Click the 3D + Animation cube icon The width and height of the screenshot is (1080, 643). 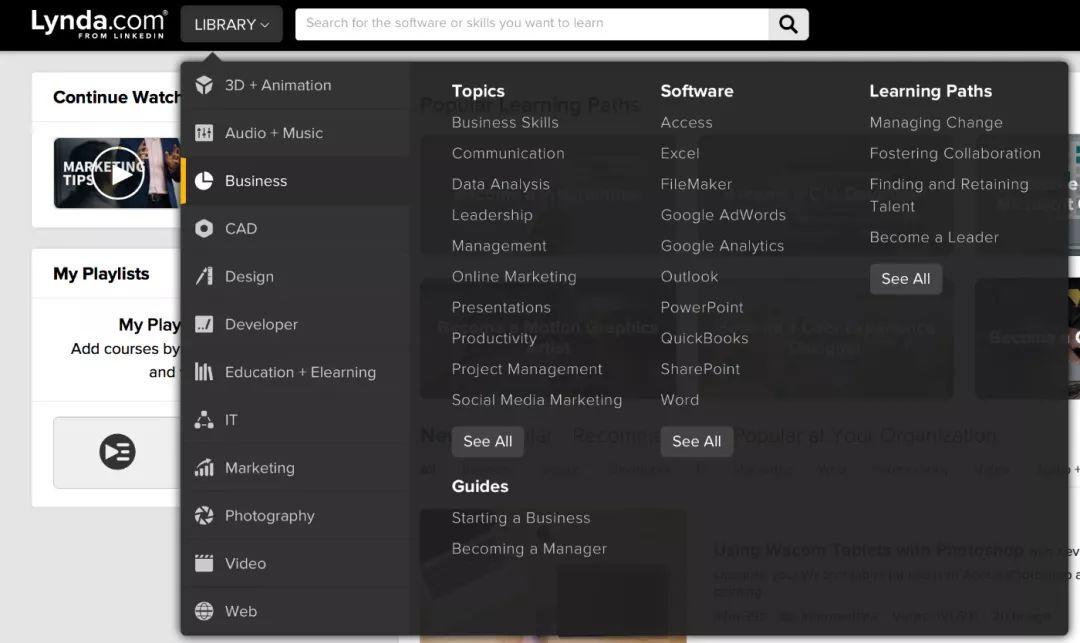click(204, 85)
